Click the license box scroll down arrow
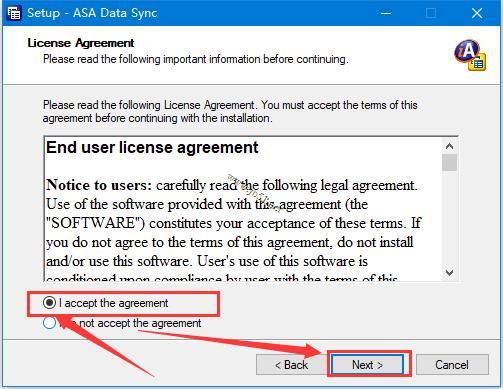 click(449, 273)
